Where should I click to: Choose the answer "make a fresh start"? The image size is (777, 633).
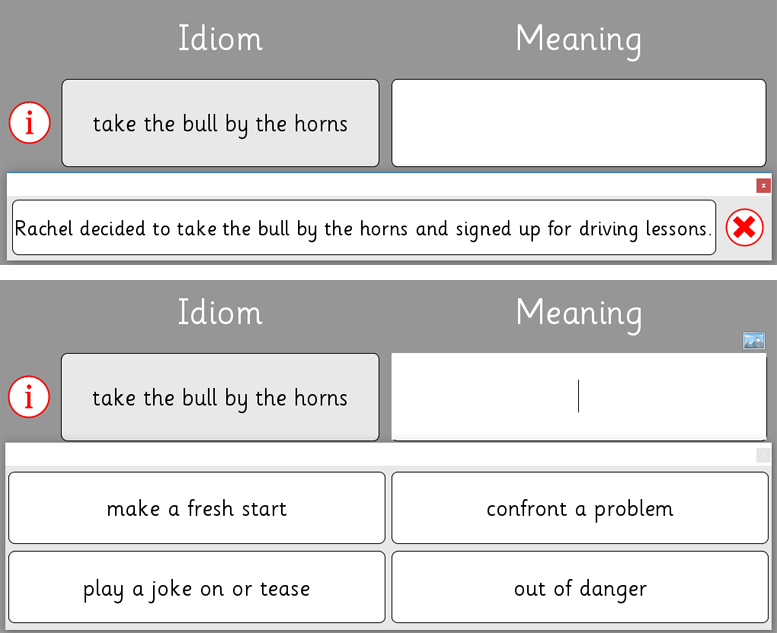point(197,508)
